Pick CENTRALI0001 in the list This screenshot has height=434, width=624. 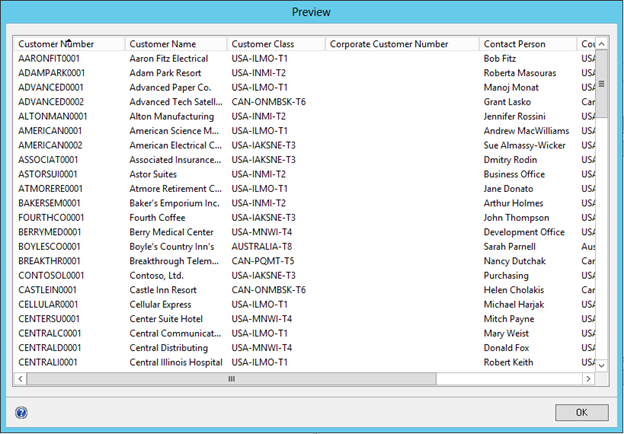click(48, 362)
